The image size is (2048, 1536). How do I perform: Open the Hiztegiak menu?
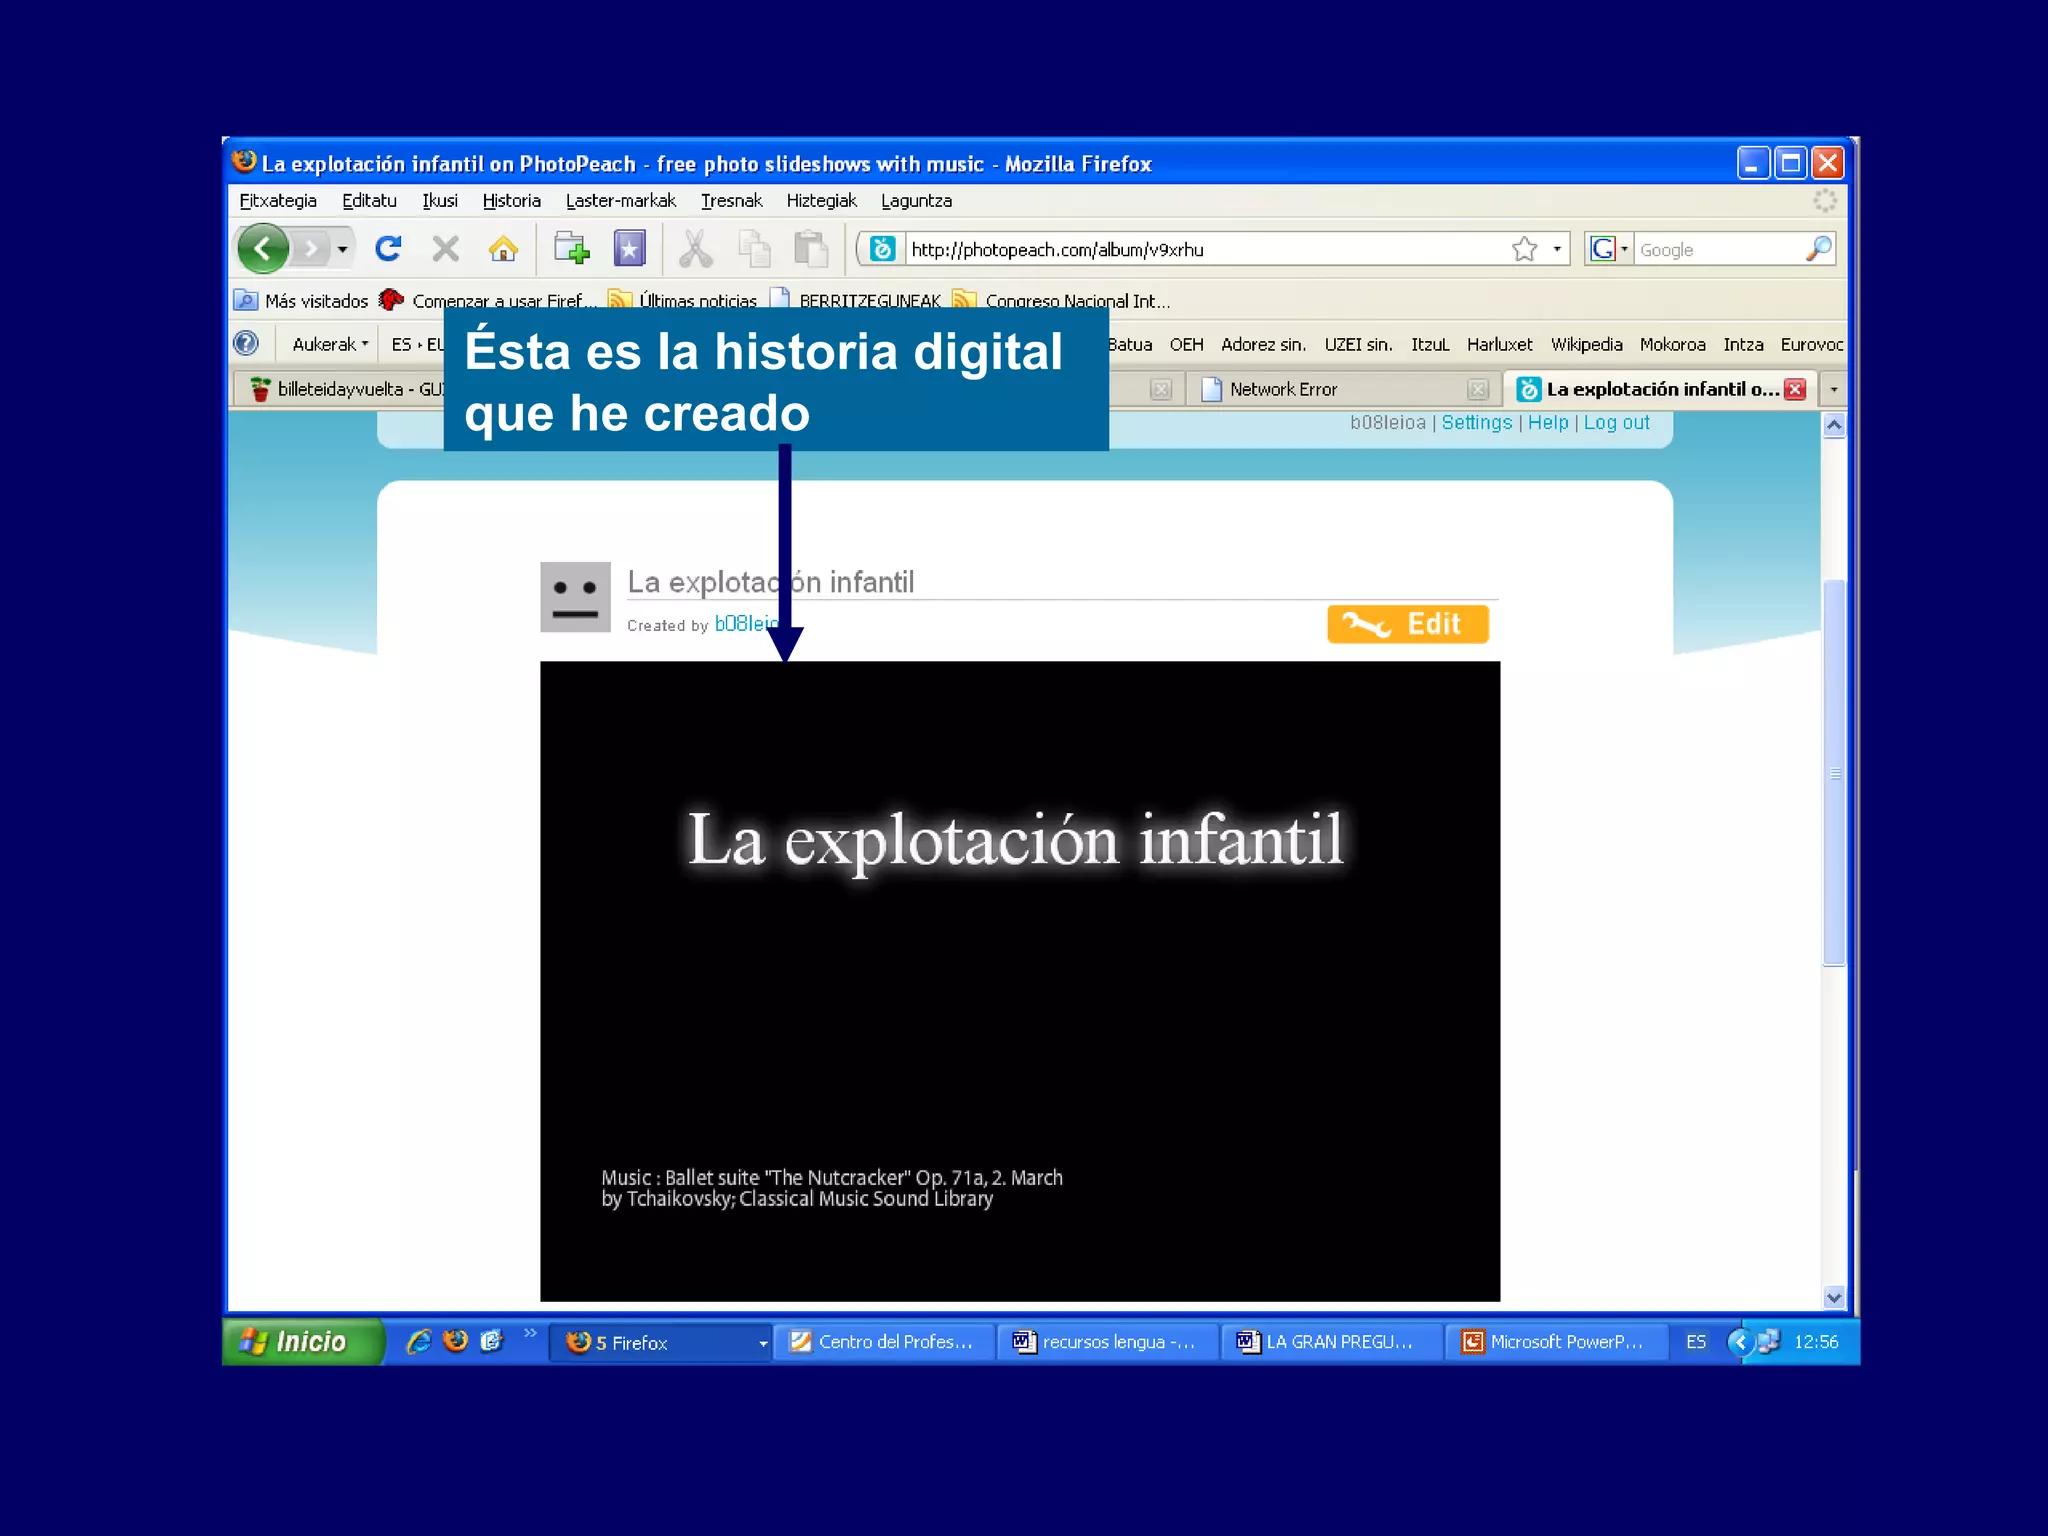(821, 200)
